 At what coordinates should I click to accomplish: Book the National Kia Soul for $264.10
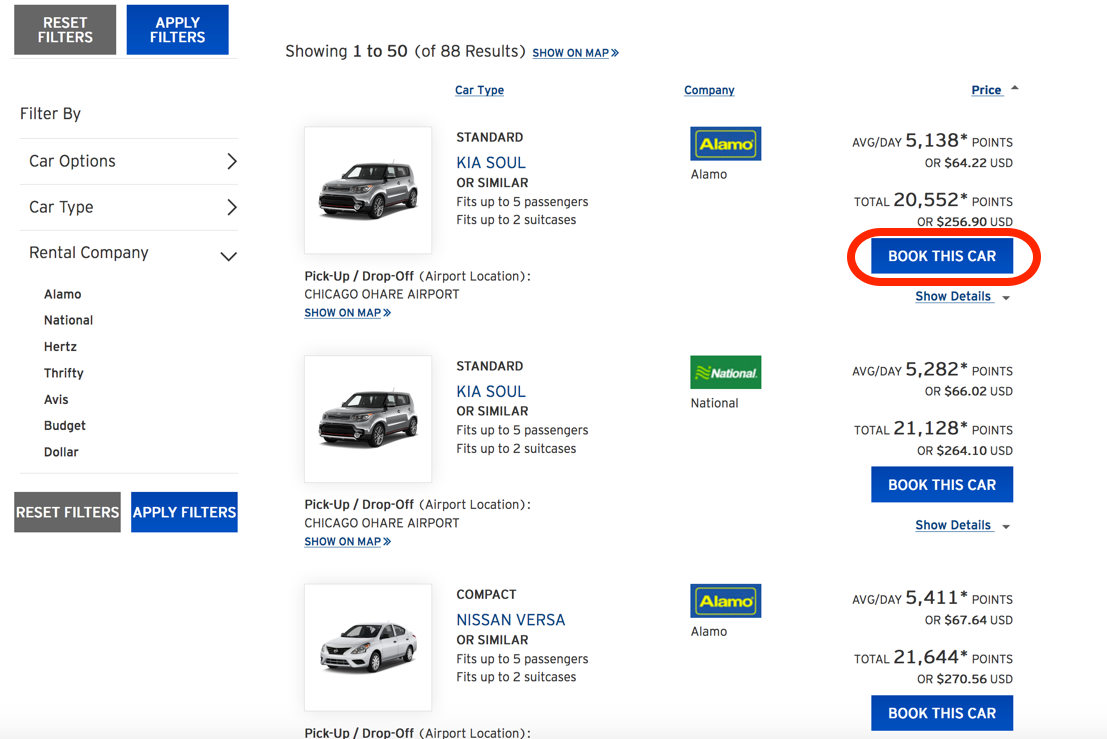(942, 485)
